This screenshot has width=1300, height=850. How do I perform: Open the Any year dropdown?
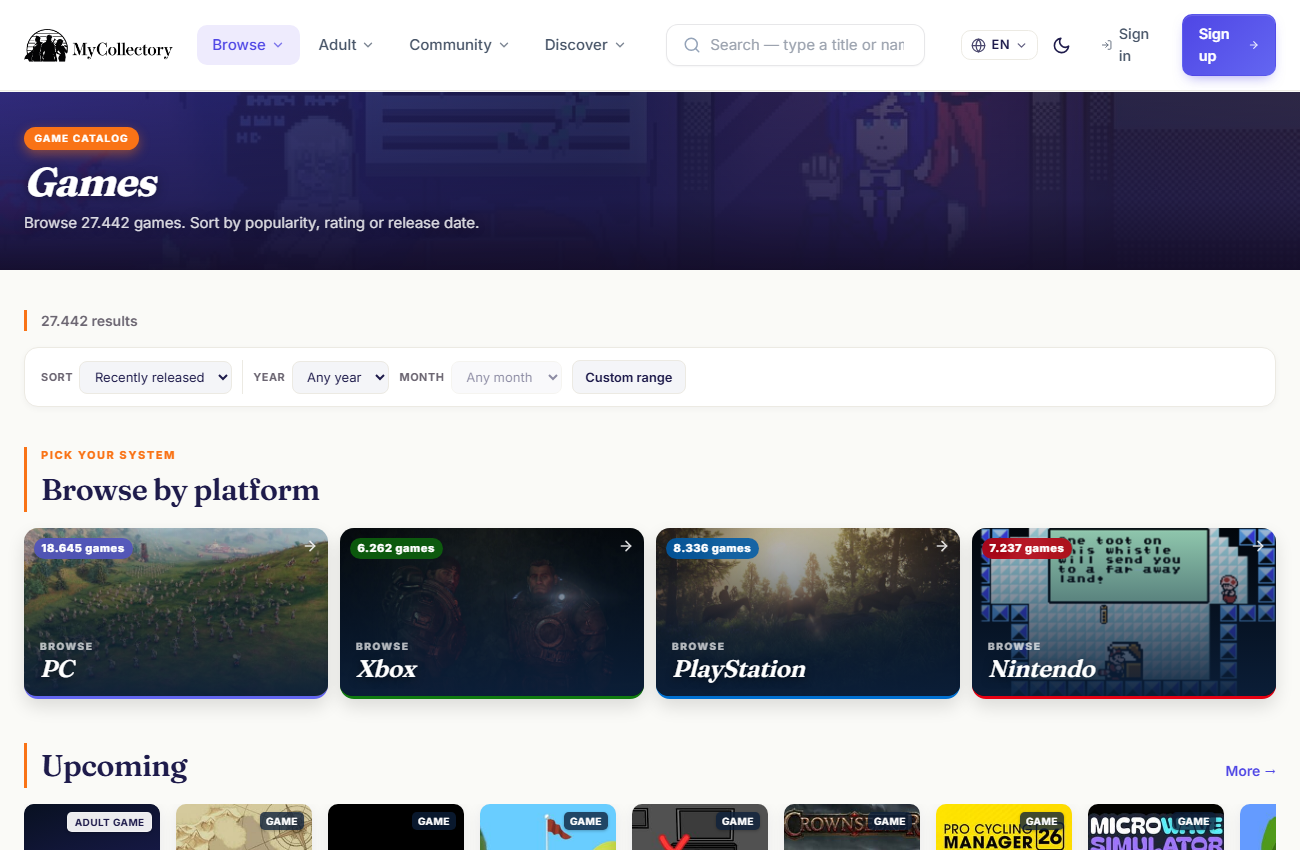(x=340, y=377)
